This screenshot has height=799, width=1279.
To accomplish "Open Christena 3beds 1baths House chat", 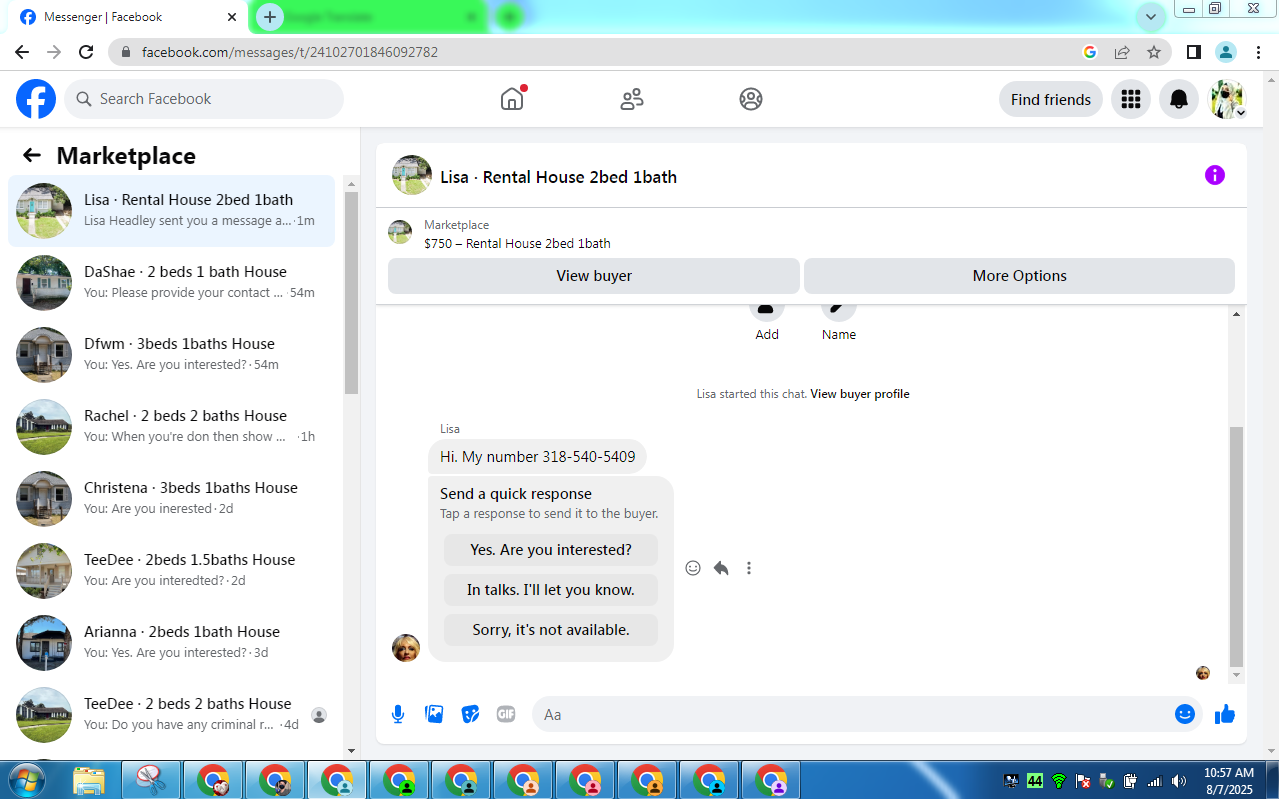I will (x=172, y=499).
